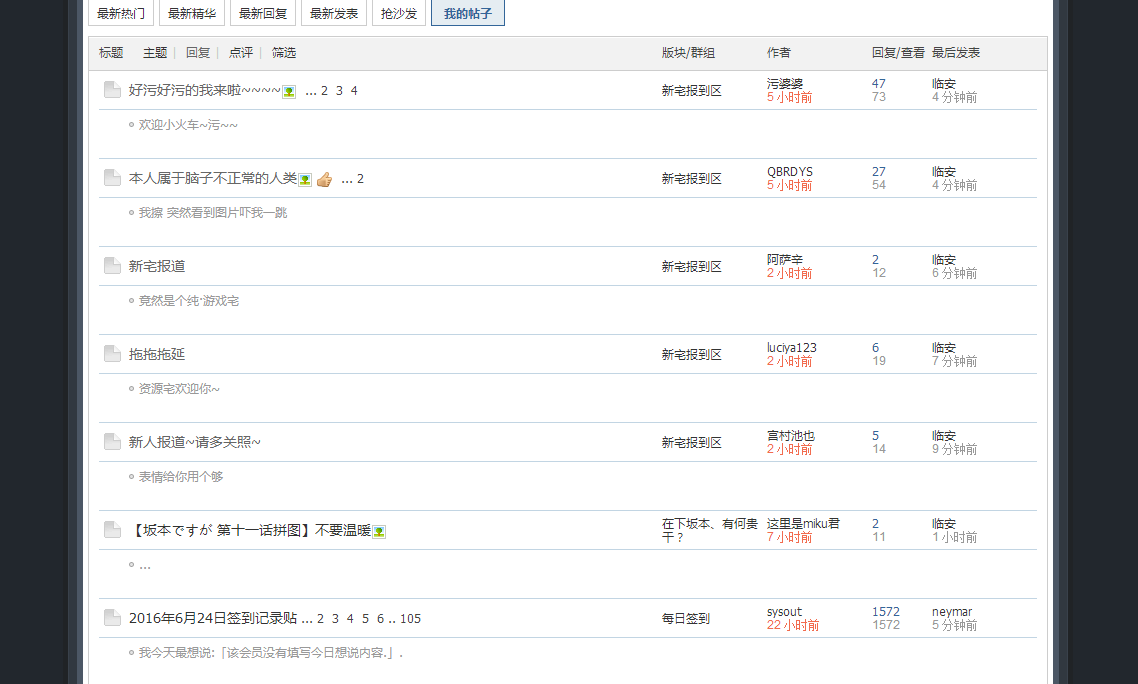Screen dimensions: 1138x684
Task: Select the 最新精华 tab
Action: click(x=192, y=13)
